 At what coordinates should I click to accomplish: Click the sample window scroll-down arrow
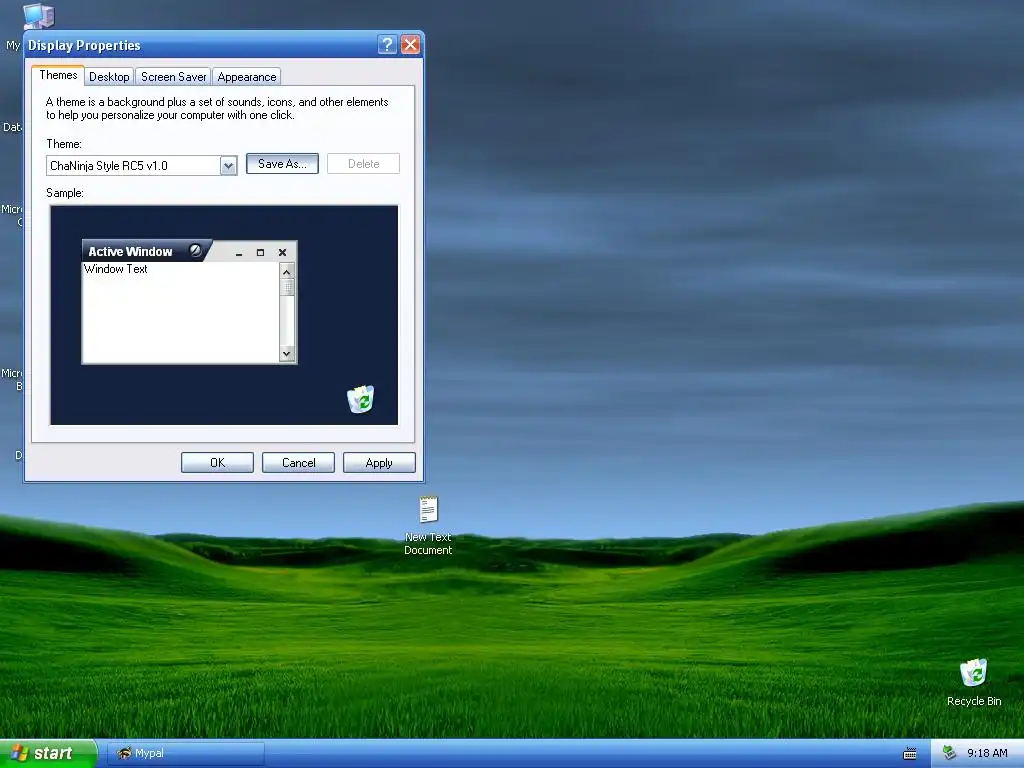point(287,353)
